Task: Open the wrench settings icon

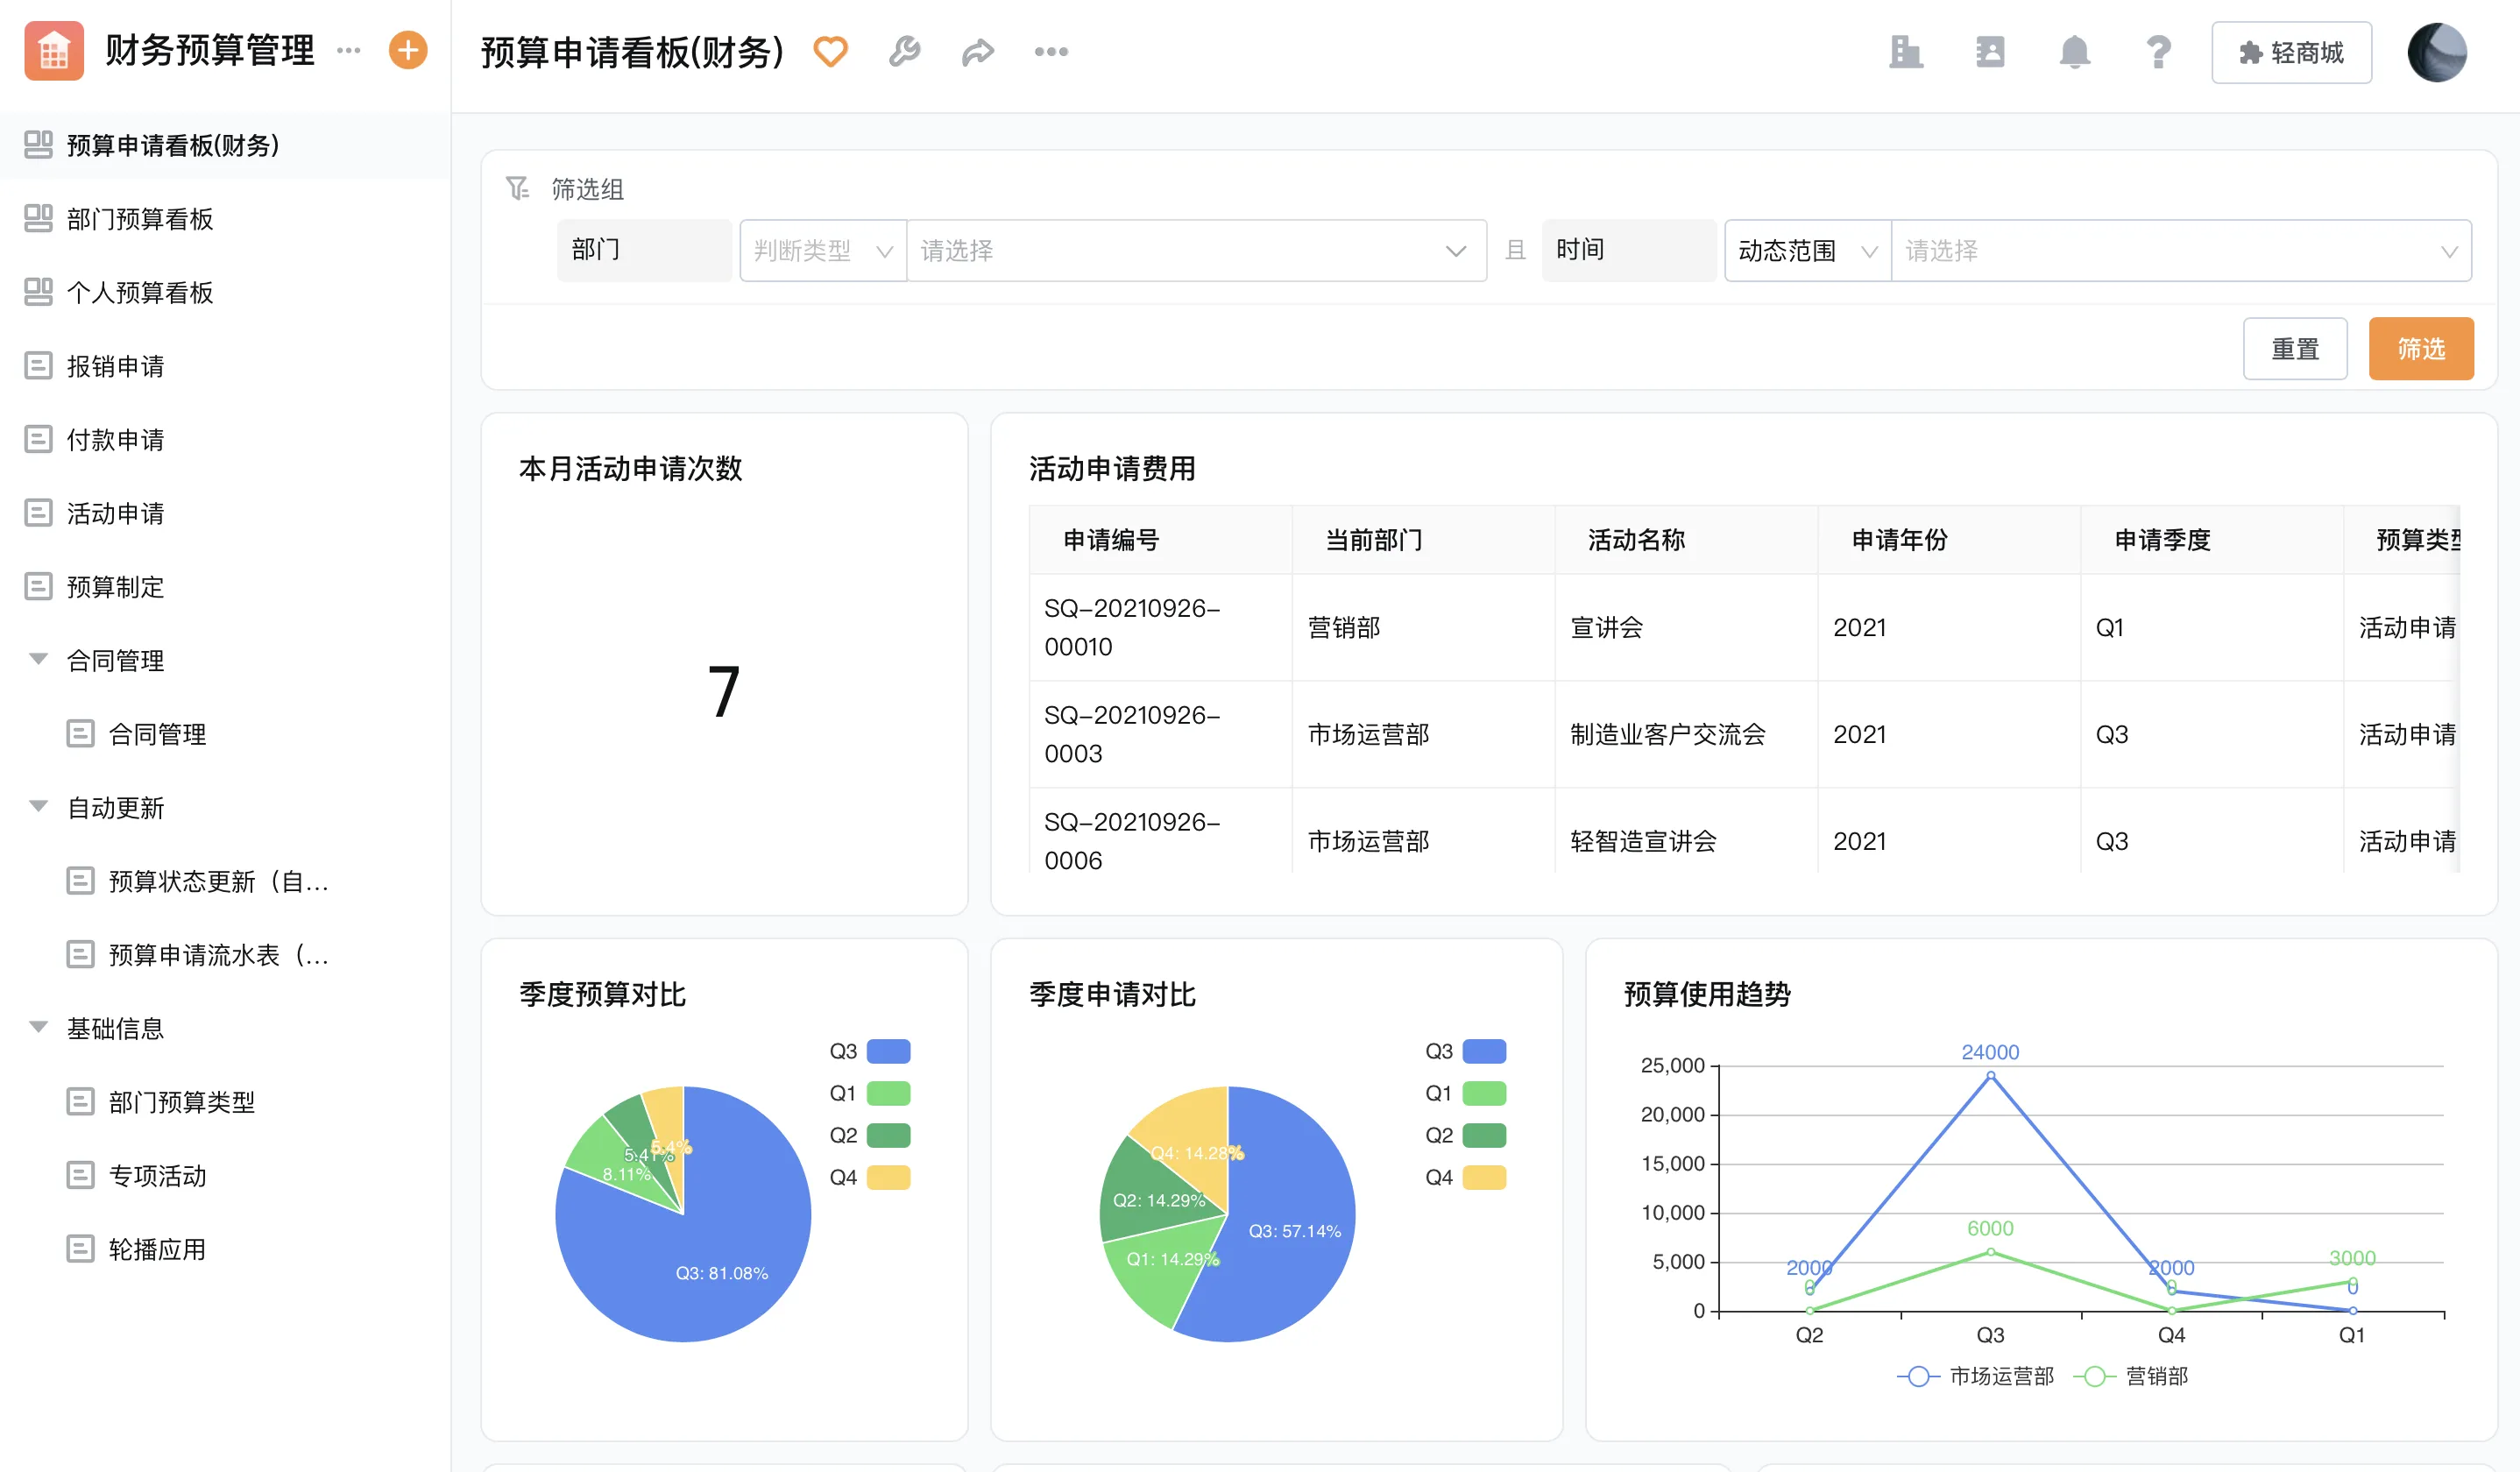Action: [x=904, y=52]
